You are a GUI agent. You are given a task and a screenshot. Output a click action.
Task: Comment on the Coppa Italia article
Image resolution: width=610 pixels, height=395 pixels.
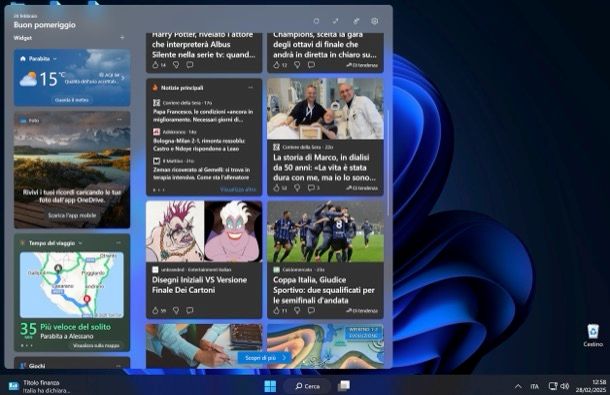coord(311,311)
